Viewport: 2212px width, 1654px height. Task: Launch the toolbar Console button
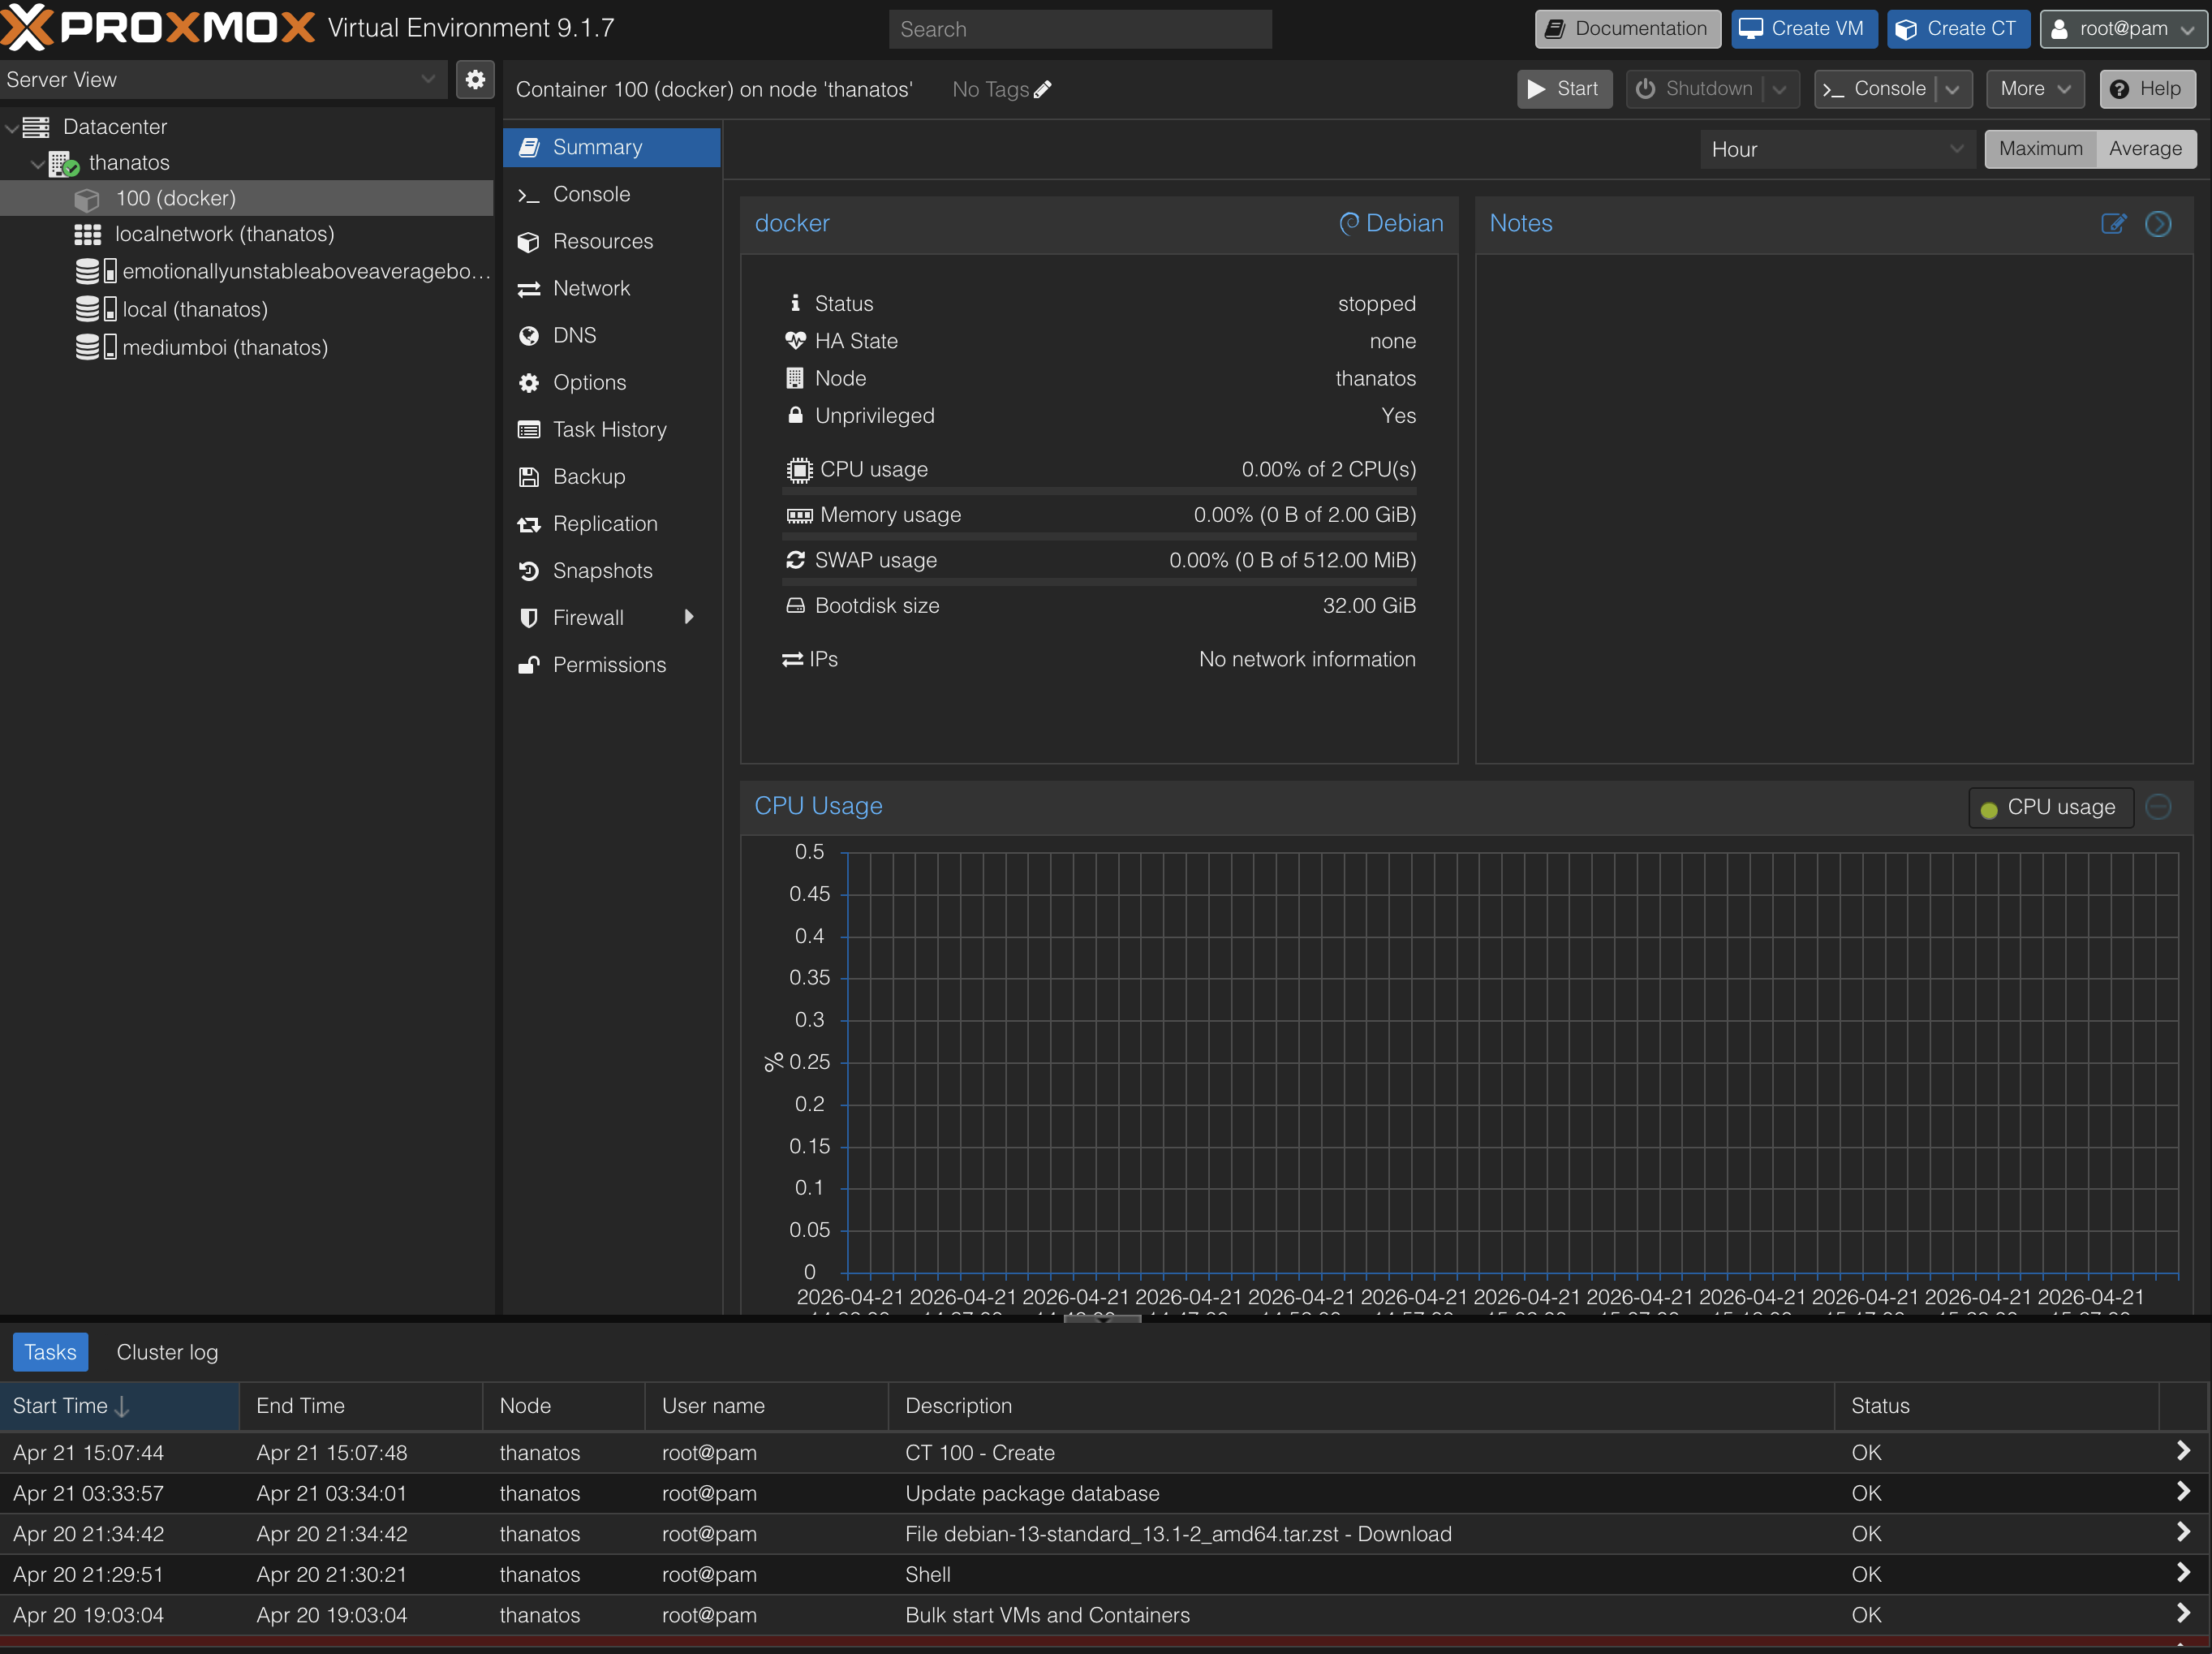pyautogui.click(x=1875, y=89)
